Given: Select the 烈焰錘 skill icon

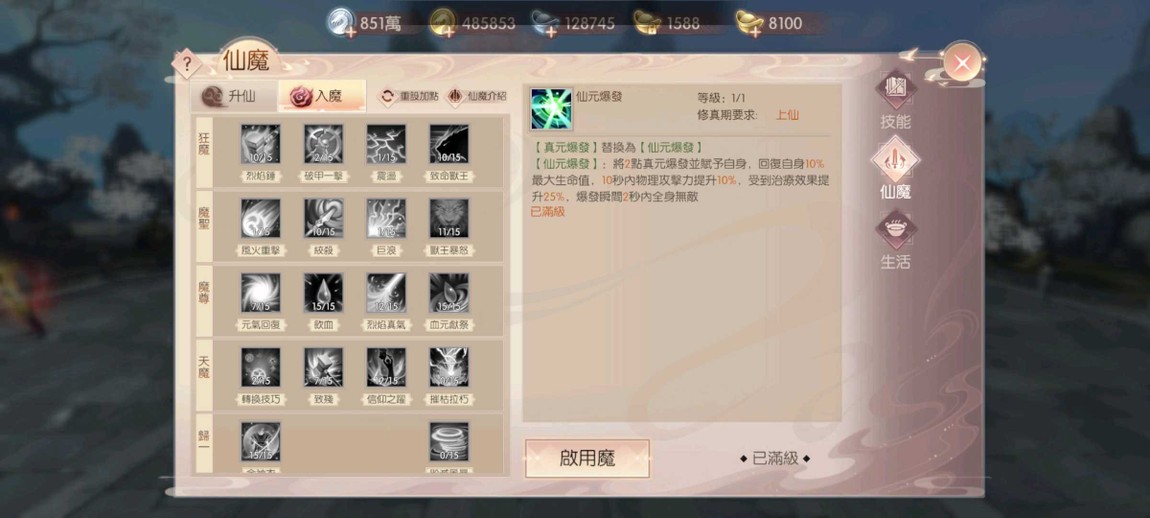Looking at the screenshot, I should click(x=260, y=145).
